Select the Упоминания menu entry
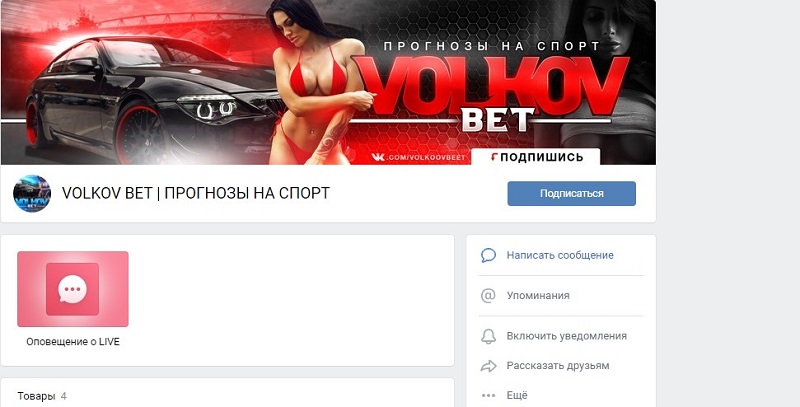Image resolution: width=800 pixels, height=407 pixels. click(538, 295)
